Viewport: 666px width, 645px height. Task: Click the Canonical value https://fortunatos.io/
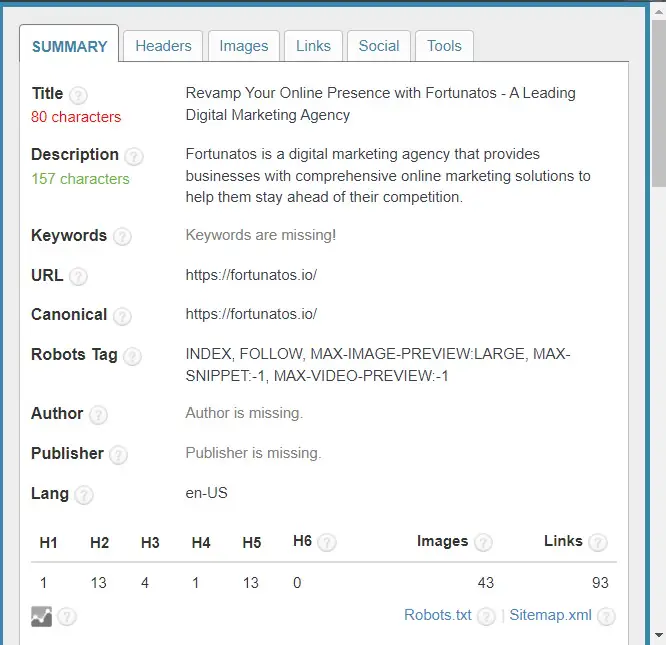tap(251, 314)
